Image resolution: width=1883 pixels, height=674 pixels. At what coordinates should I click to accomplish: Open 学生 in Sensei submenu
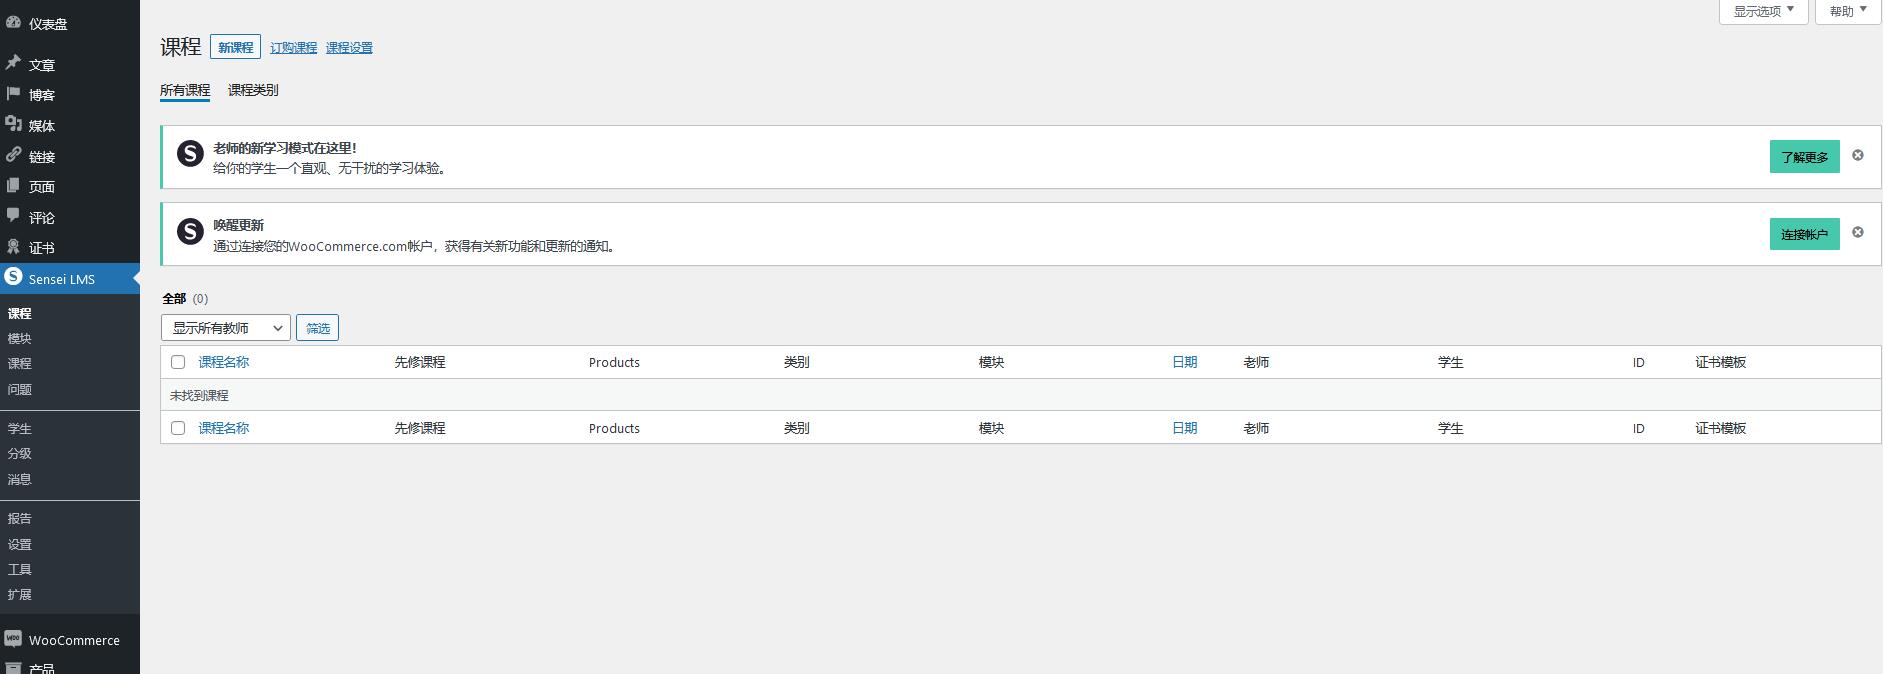20,428
